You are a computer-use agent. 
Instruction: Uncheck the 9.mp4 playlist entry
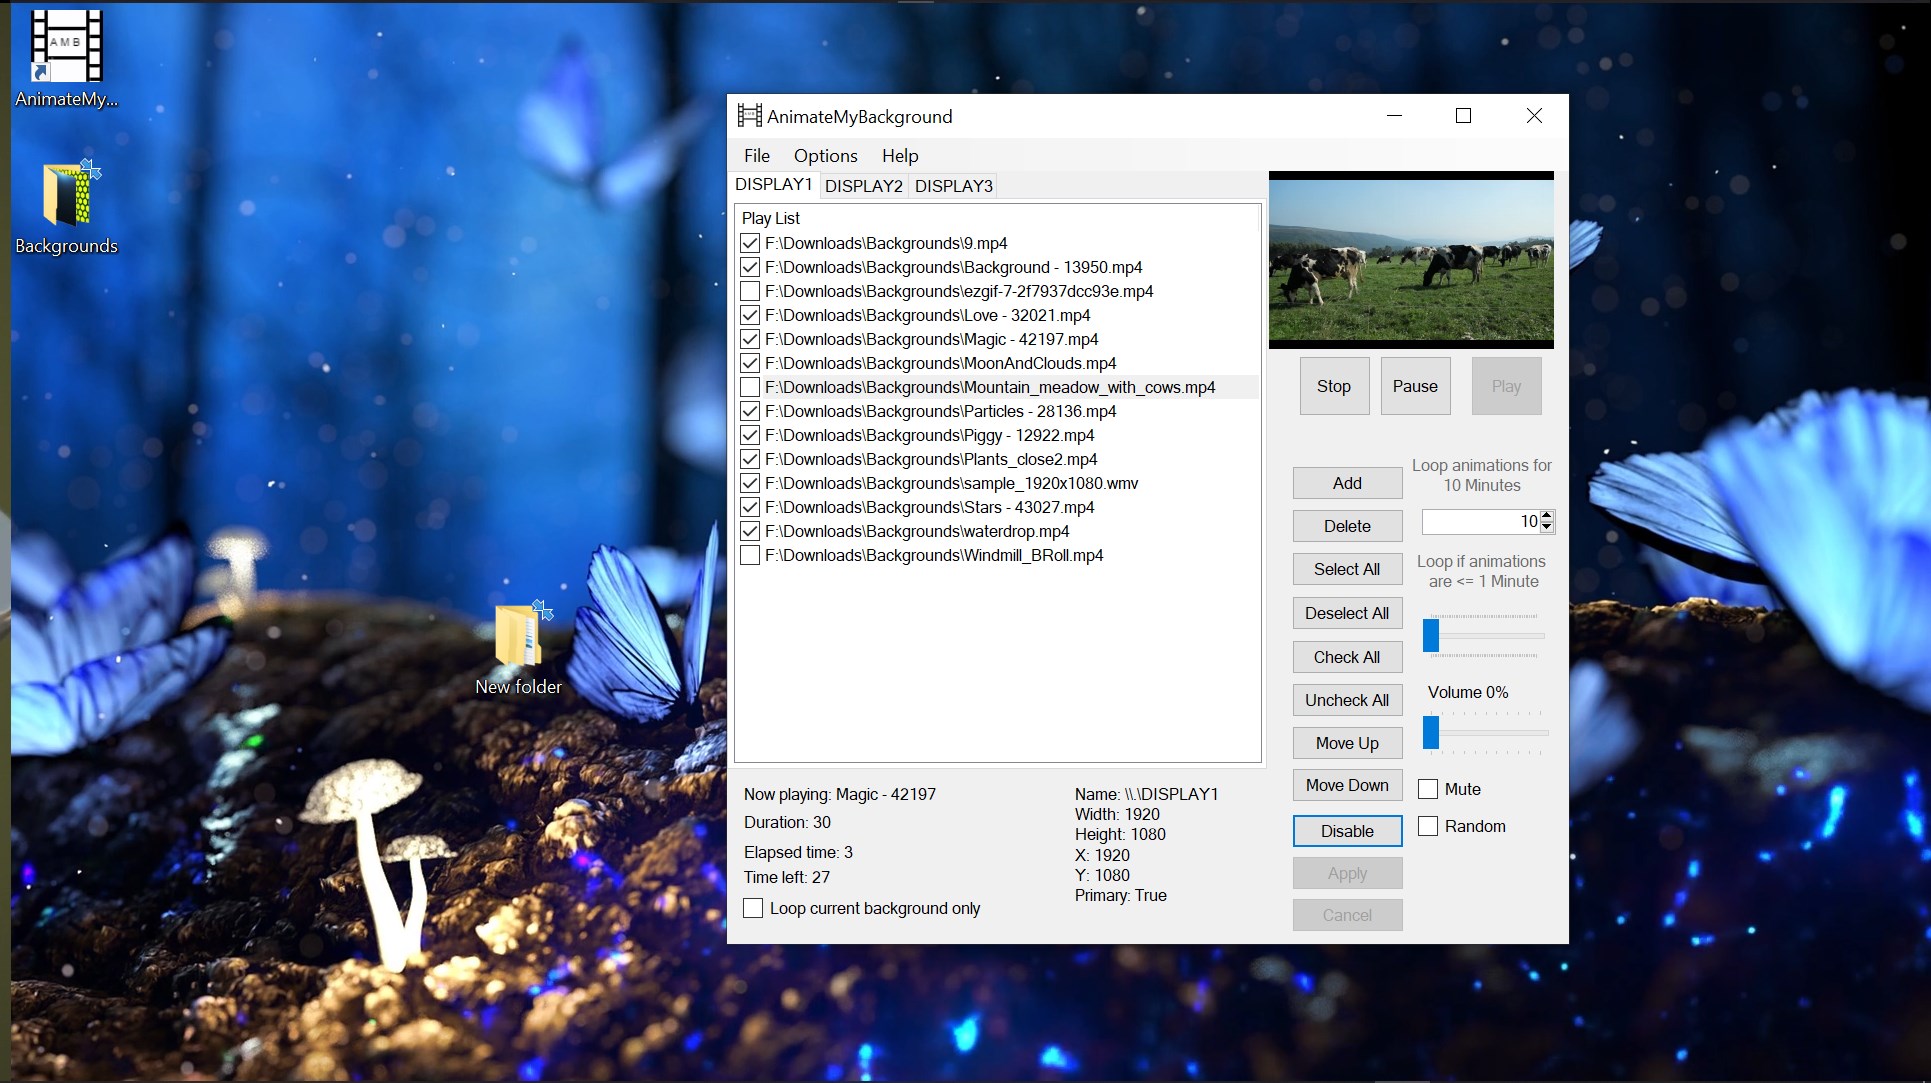tap(750, 243)
